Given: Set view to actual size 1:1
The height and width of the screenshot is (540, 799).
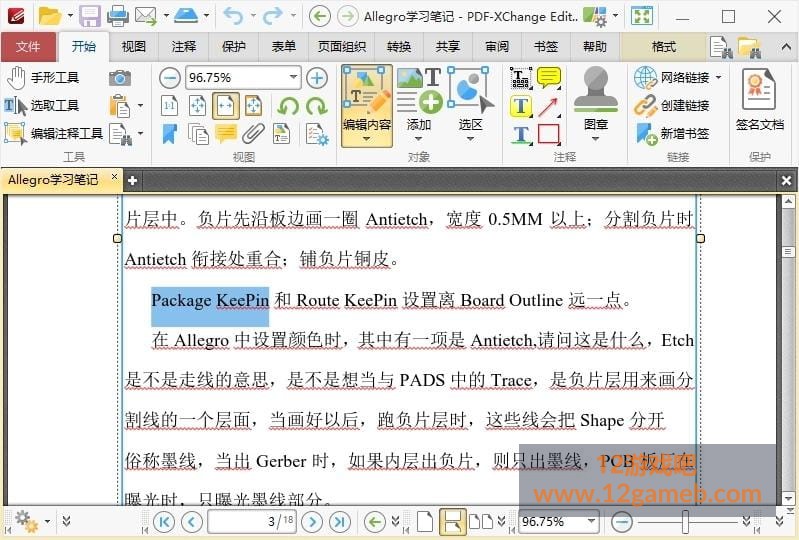Looking at the screenshot, I should [x=170, y=106].
